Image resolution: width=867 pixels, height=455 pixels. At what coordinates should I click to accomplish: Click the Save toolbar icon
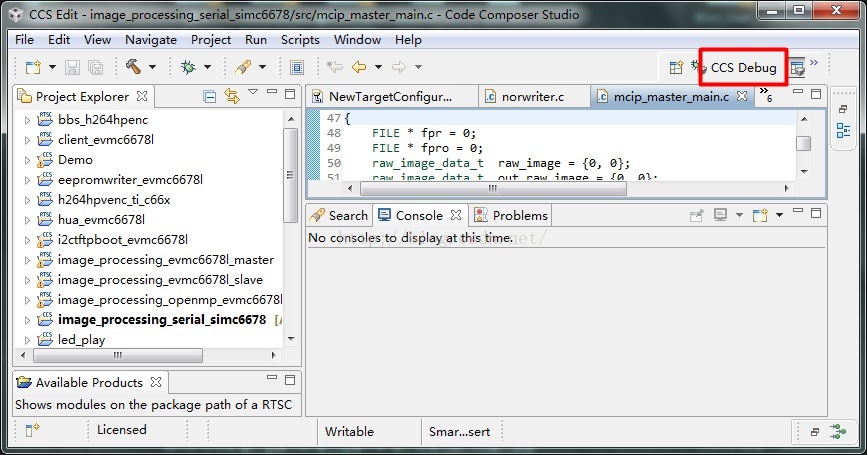coord(72,67)
